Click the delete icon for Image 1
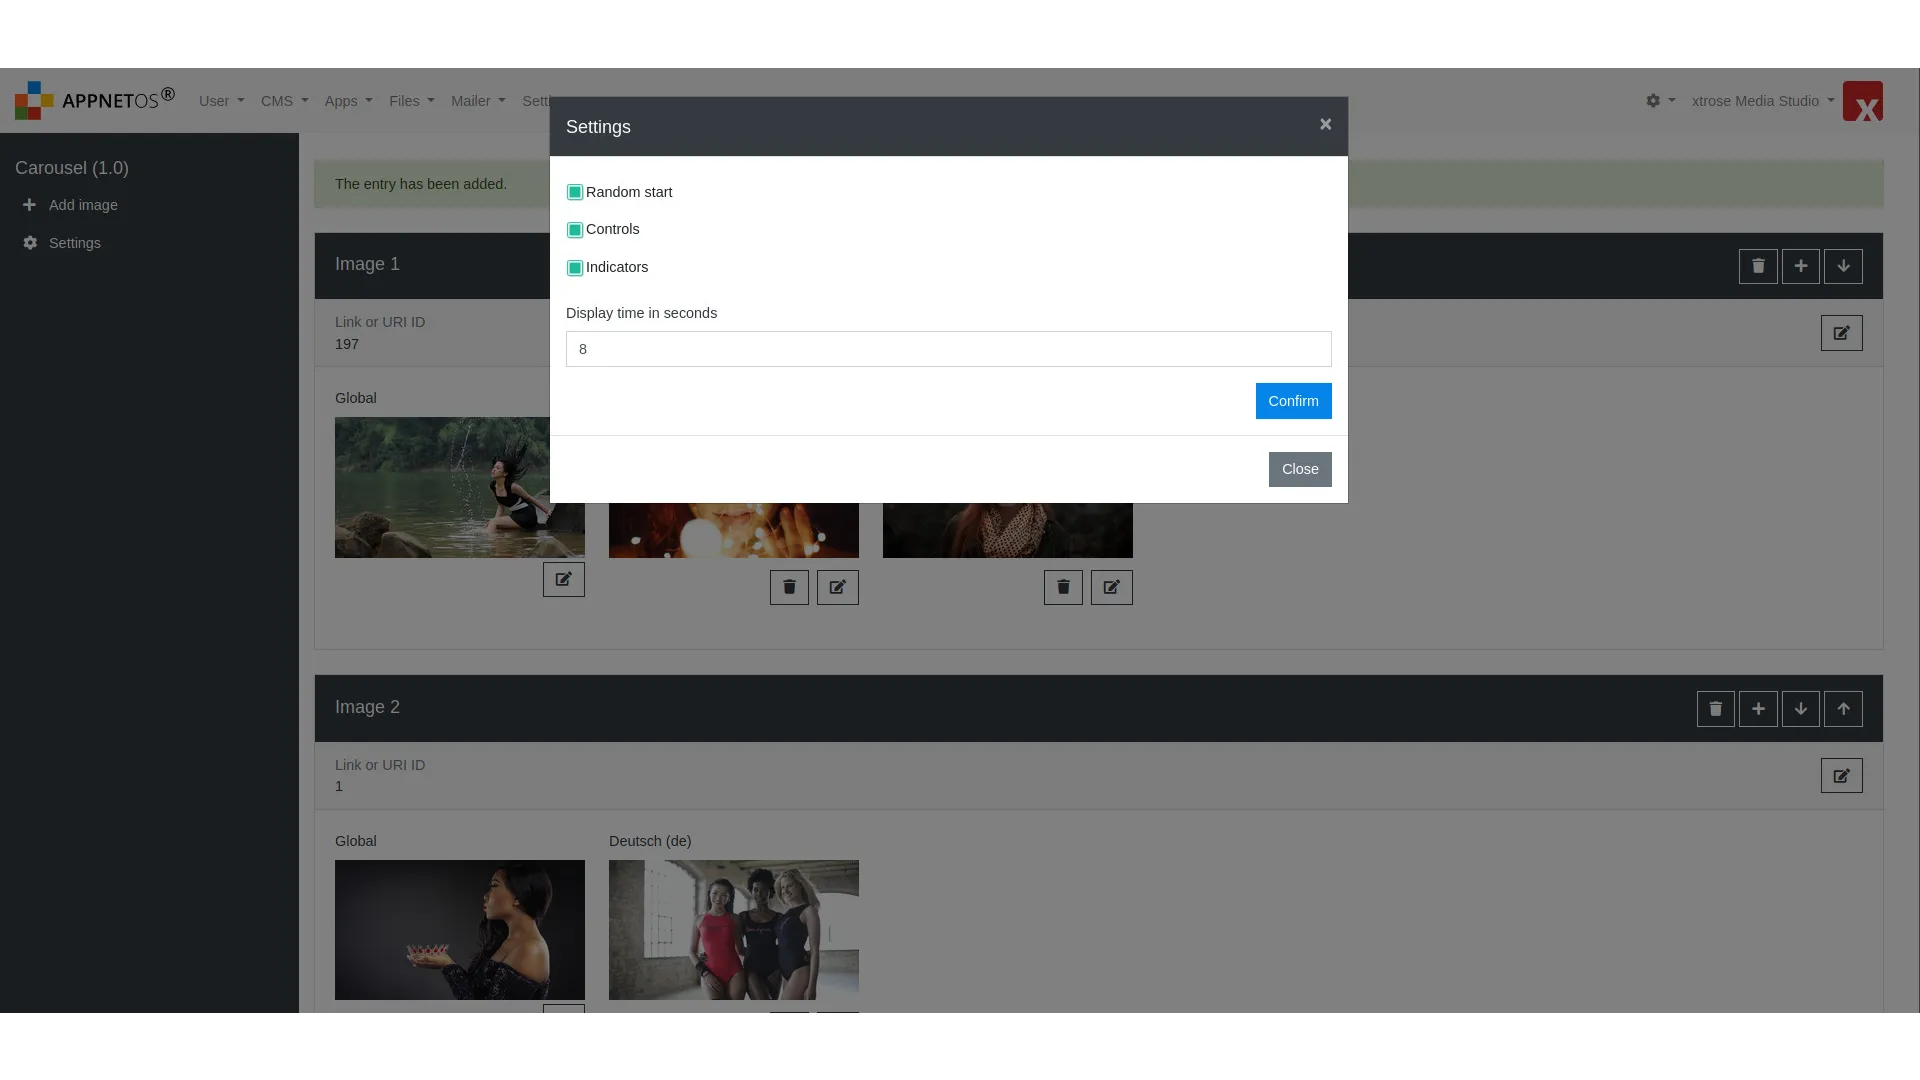Viewport: 1920px width, 1080px height. [x=1758, y=265]
